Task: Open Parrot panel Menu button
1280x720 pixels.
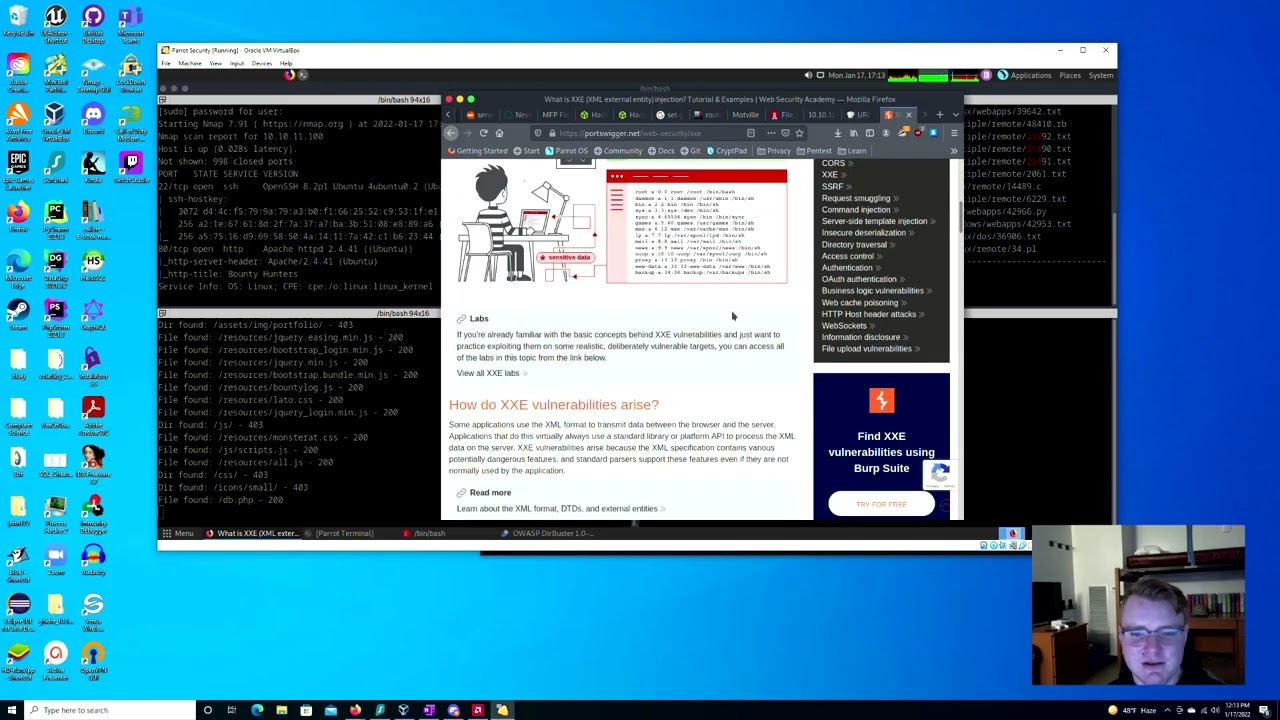Action: tap(177, 533)
